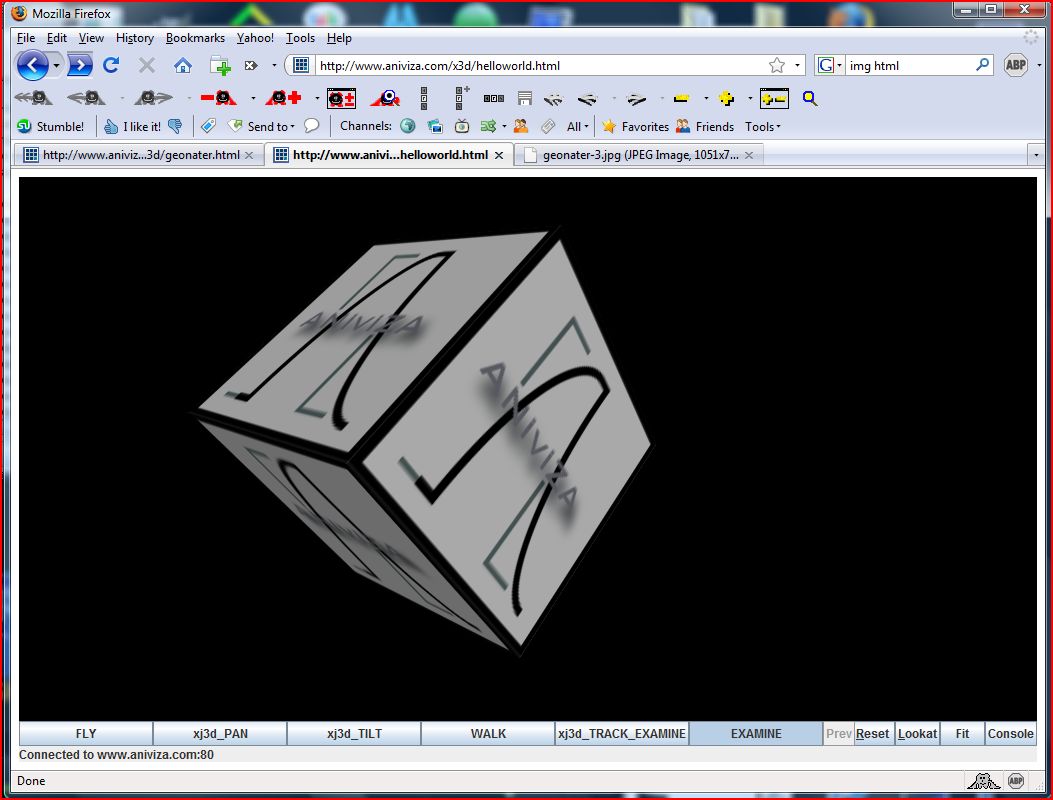
Task: Open a new tab with green plus icon
Action: (220, 66)
